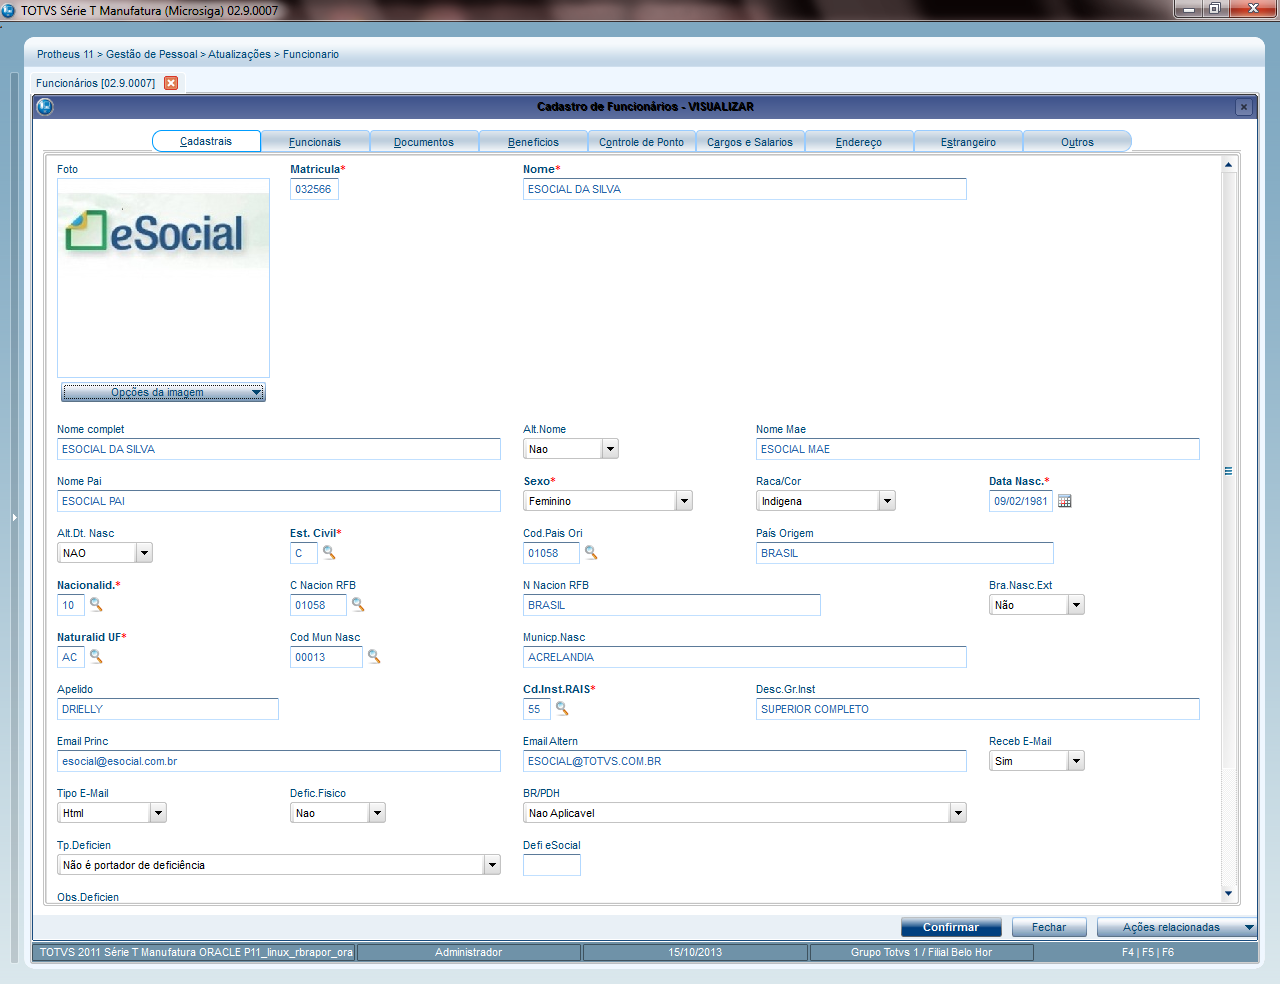The image size is (1280, 984).
Task: Click the Data Nasc. date field
Action: pos(1021,501)
